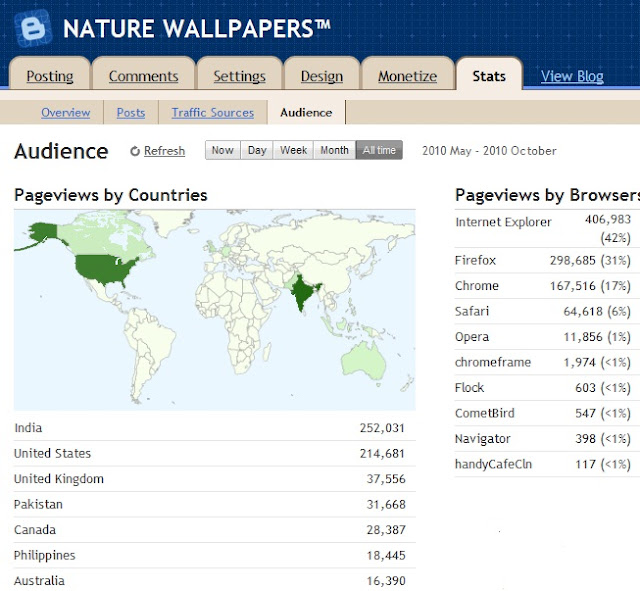Follow the View Blog link

point(572,76)
